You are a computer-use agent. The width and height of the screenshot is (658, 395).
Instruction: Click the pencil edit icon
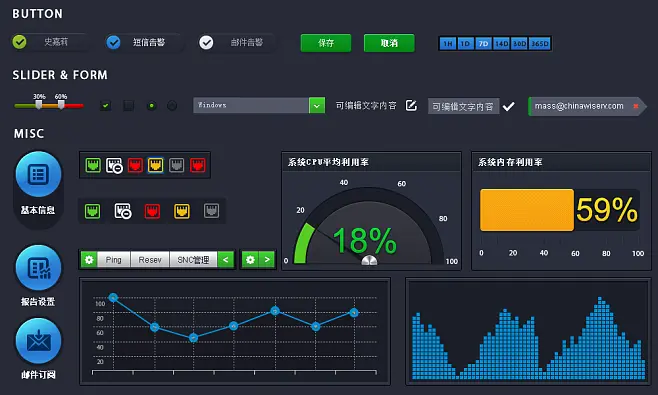pos(411,105)
